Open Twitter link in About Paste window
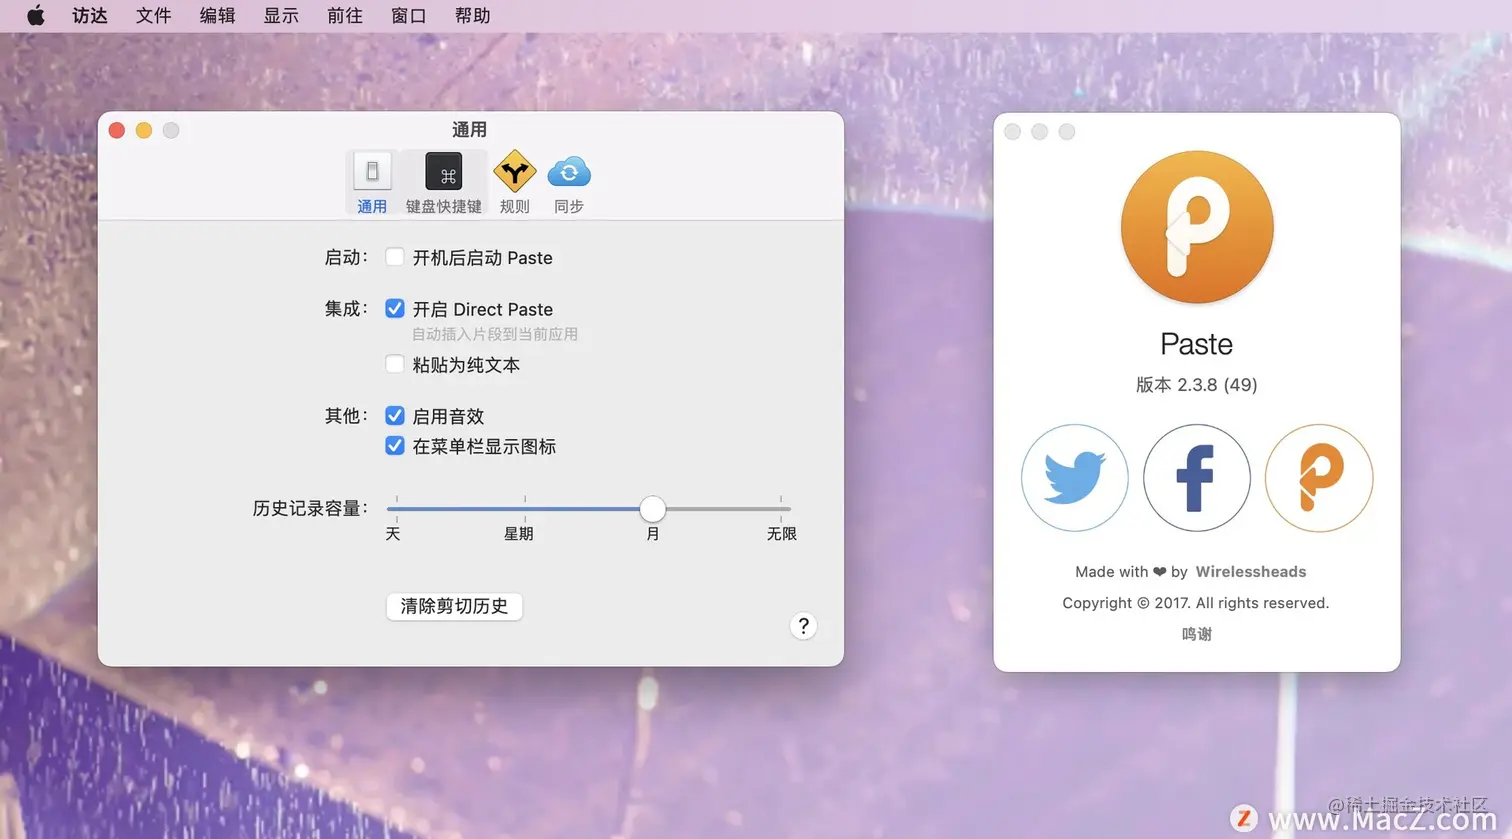 coord(1075,478)
